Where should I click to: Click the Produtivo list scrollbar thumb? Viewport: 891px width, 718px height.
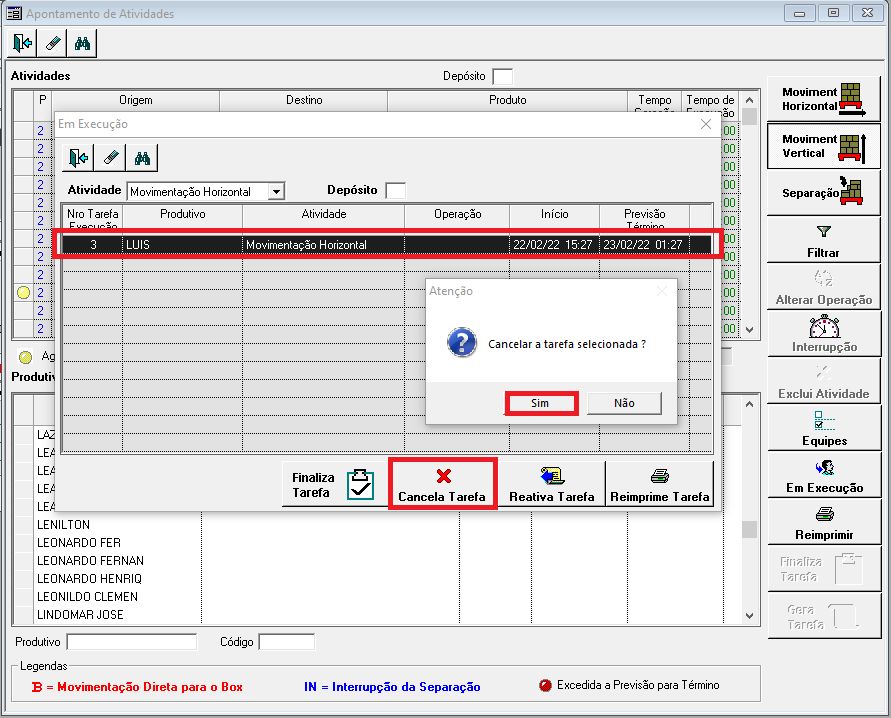[x=749, y=529]
